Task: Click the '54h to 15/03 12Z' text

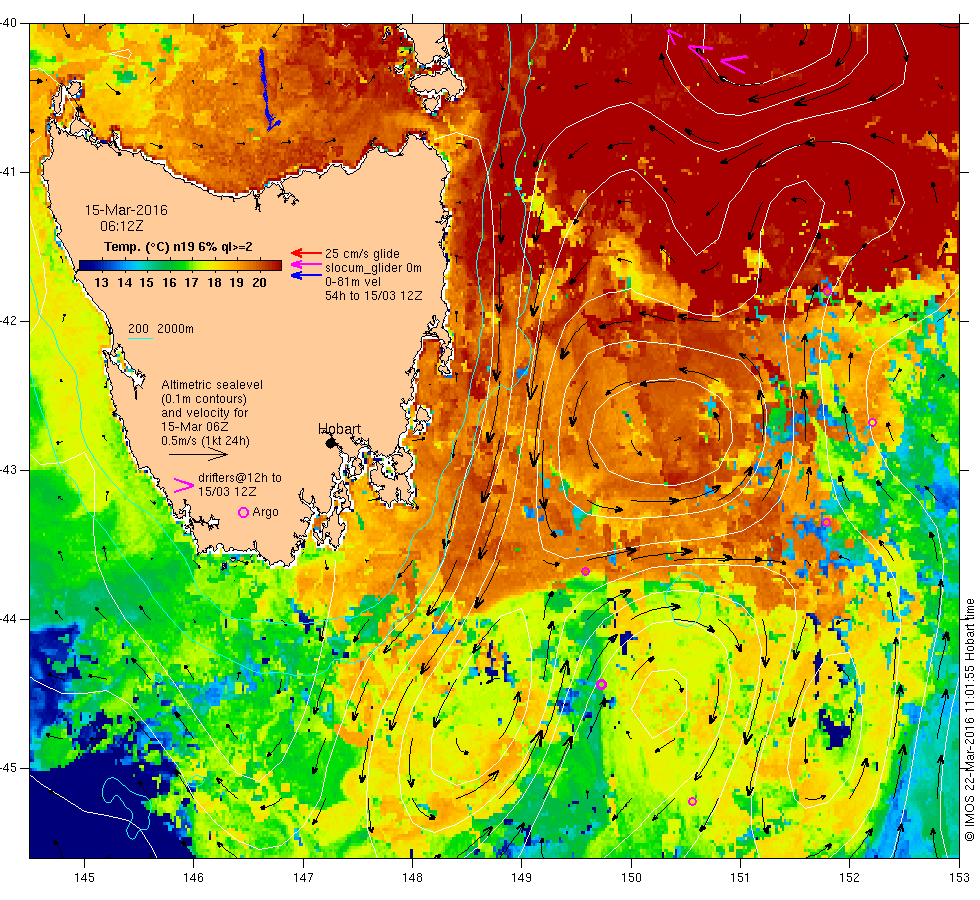Action: [374, 296]
